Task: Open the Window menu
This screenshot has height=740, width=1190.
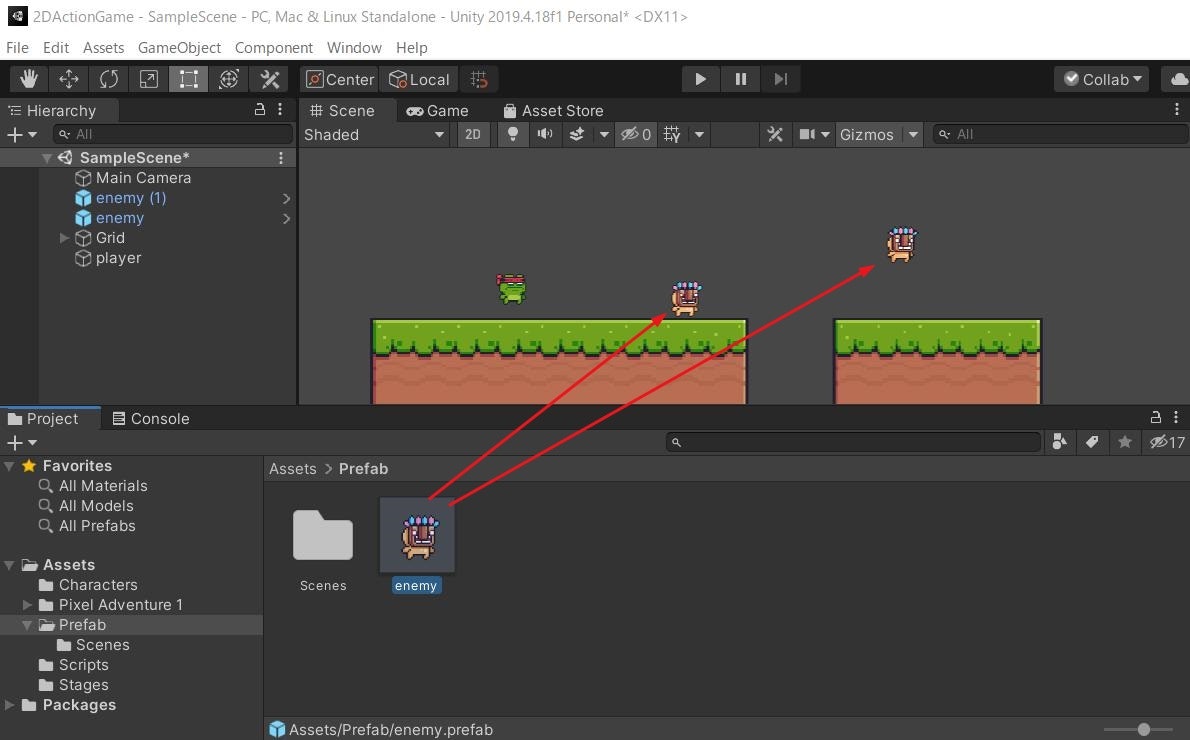Action: coord(354,47)
